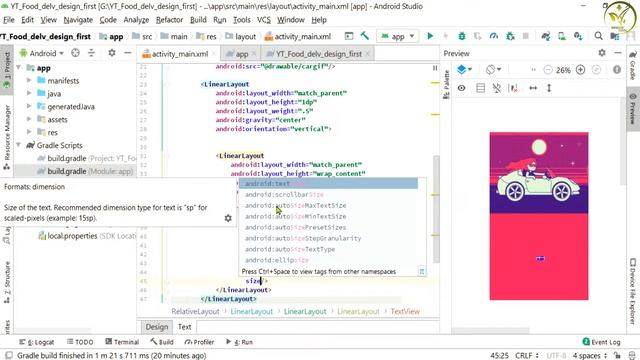Screen dimensions: 640x360
Task: Open the Profiler tool window button
Action: click(x=199, y=342)
